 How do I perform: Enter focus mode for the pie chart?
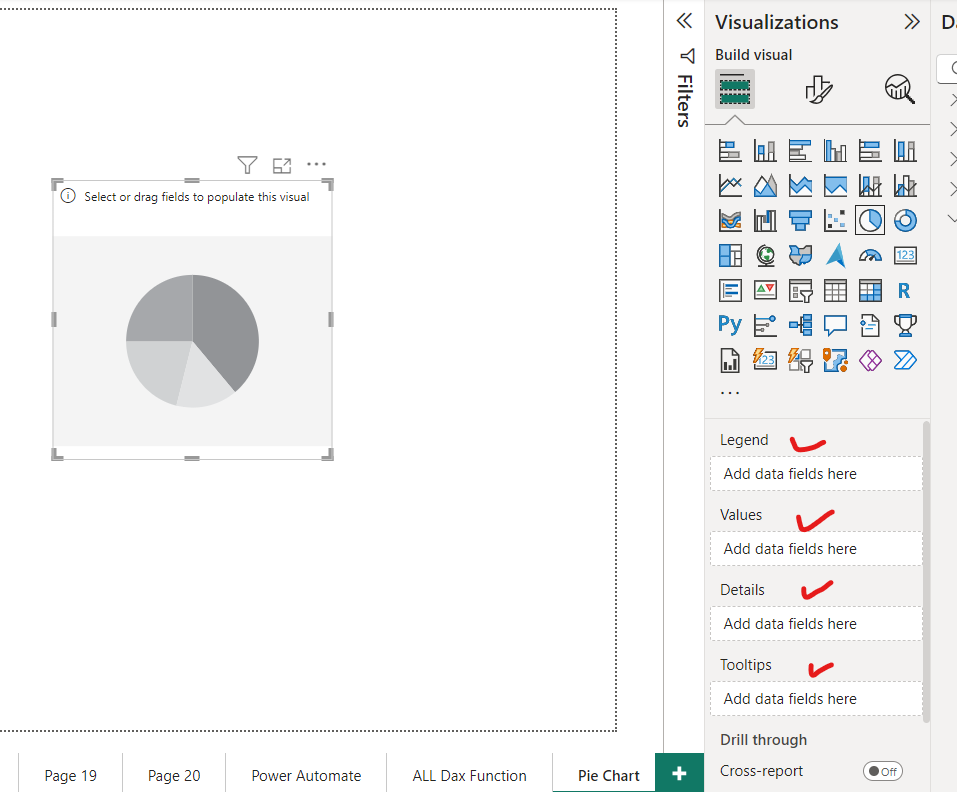tap(281, 164)
